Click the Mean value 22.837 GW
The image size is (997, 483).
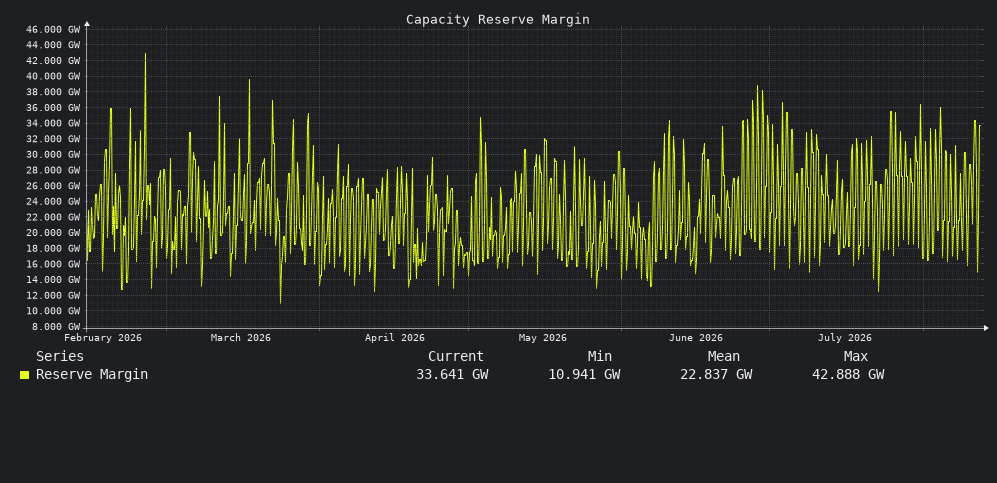[716, 374]
